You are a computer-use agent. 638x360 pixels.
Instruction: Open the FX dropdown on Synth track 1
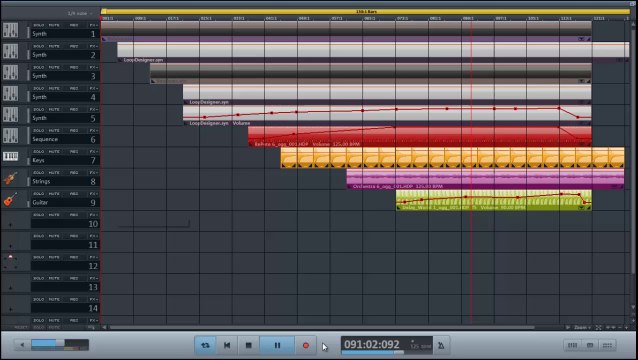tap(94, 25)
